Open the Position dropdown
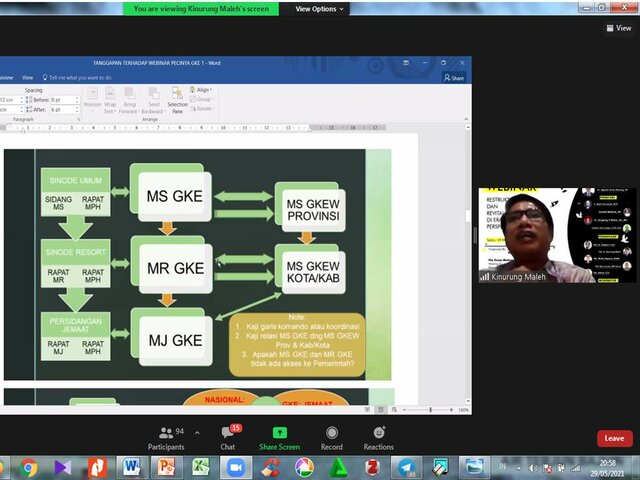This screenshot has height=480, width=640. tap(92, 100)
